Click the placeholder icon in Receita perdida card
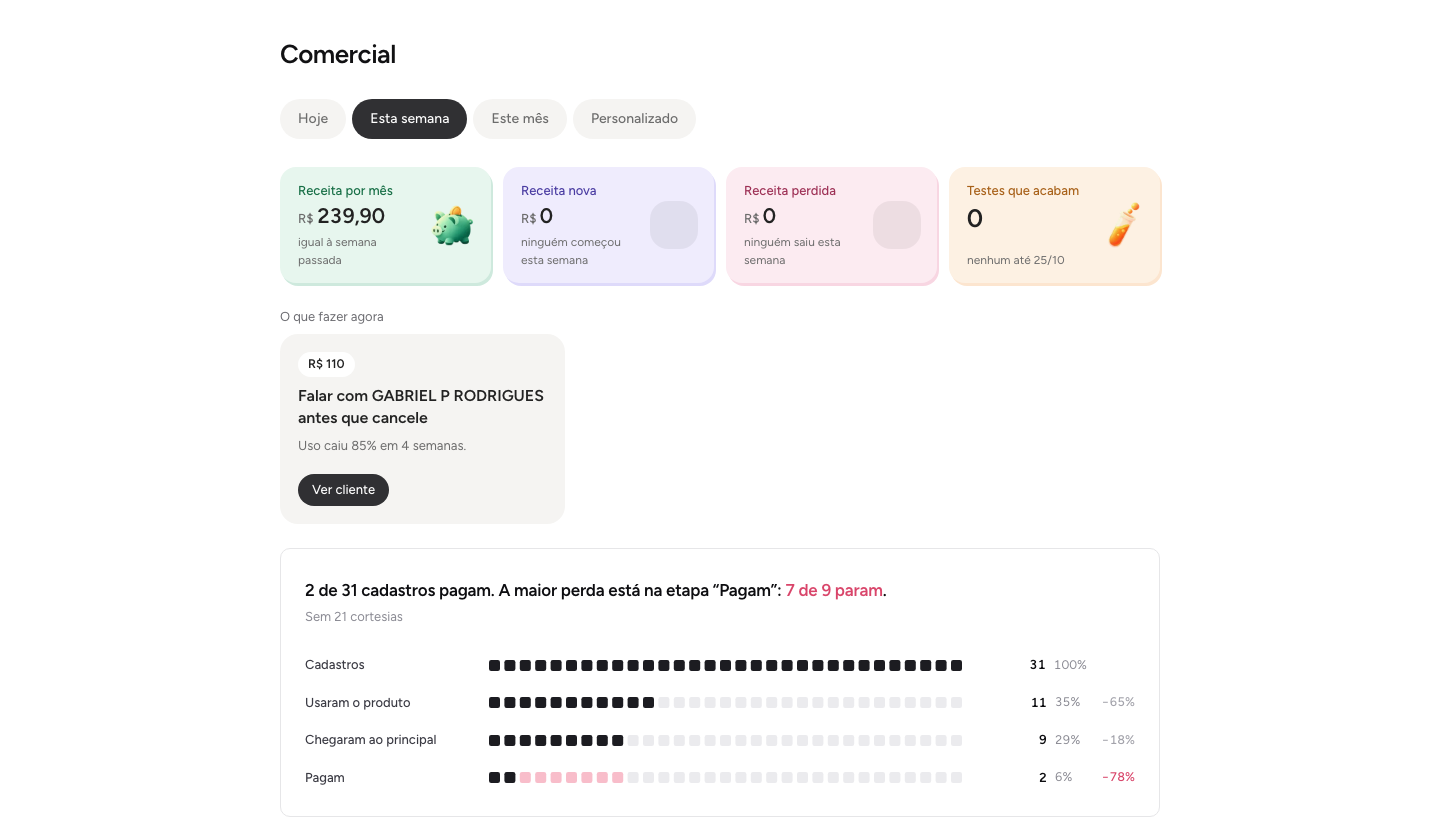The width and height of the screenshot is (1440, 820). pos(897,225)
